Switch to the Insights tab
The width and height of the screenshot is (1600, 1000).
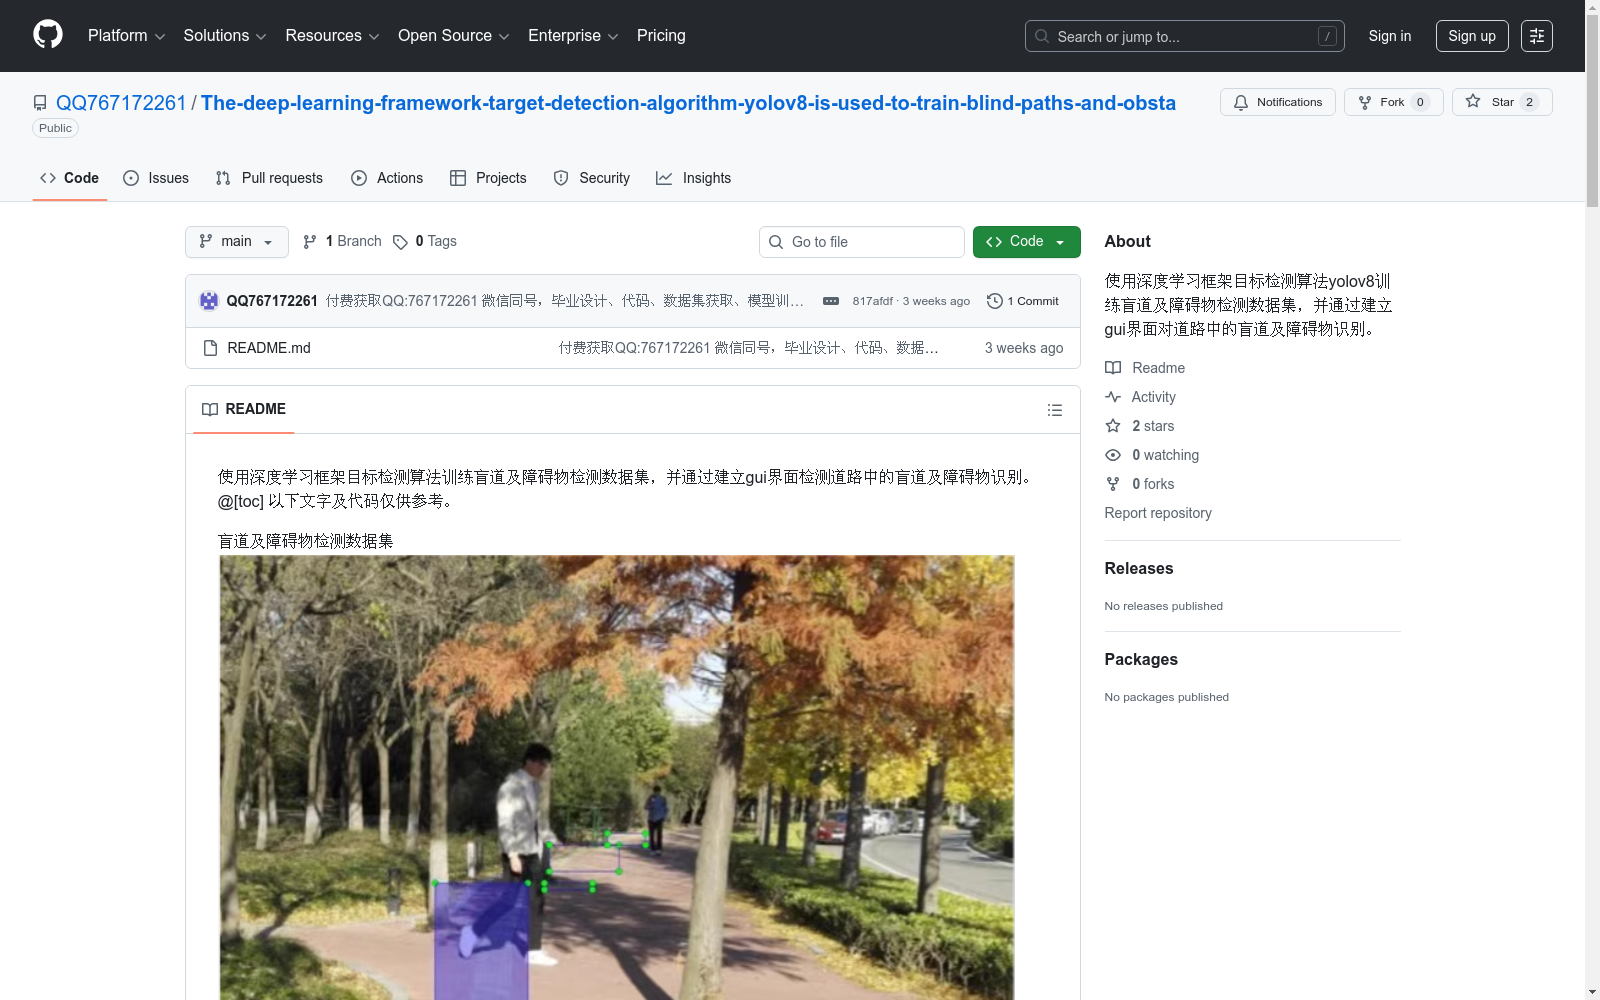pos(694,178)
